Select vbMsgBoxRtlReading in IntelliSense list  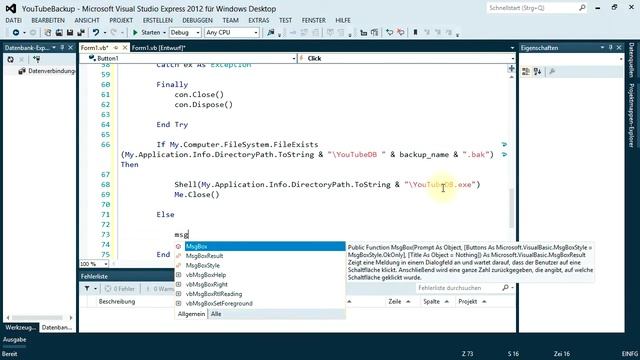(x=260, y=294)
